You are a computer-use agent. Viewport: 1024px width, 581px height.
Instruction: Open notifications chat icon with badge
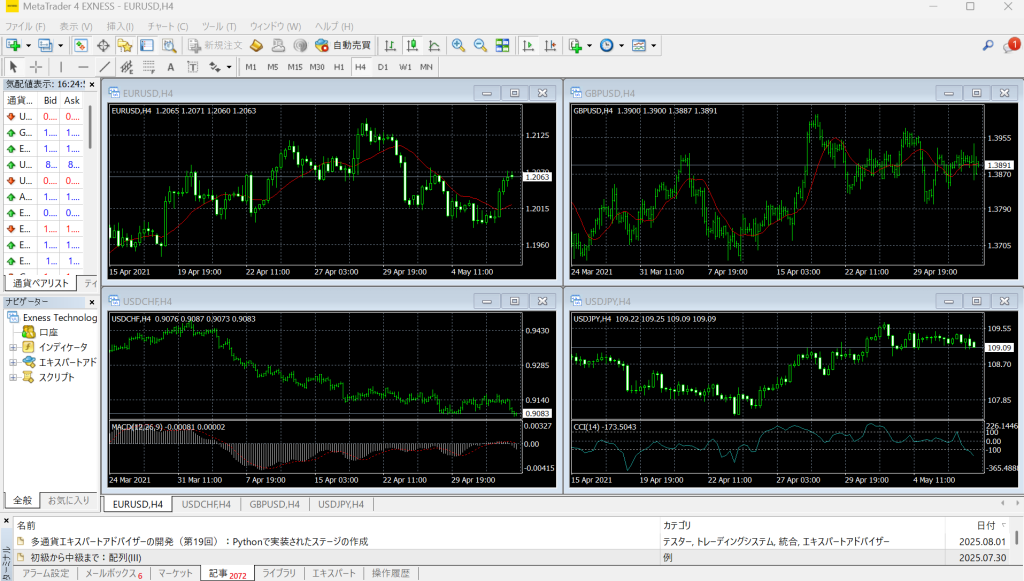click(1011, 45)
